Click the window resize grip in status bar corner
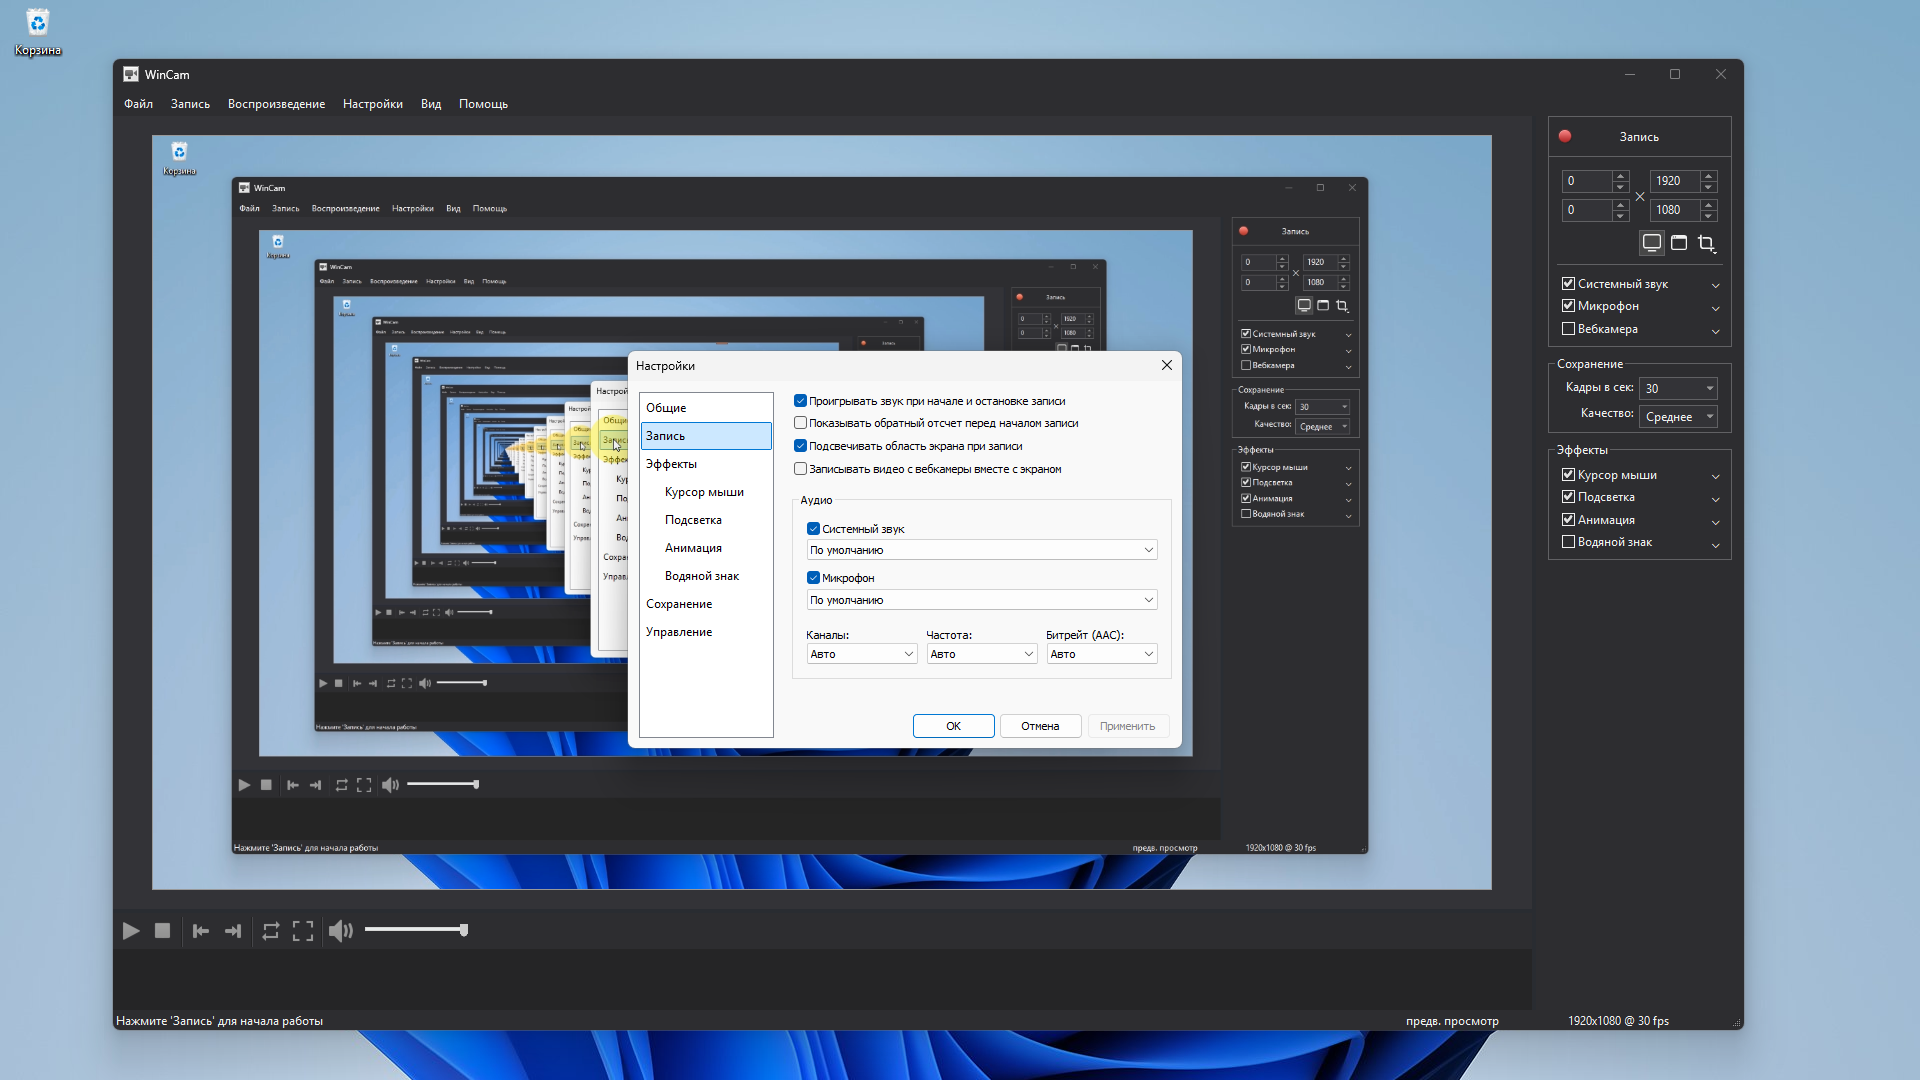The image size is (1920, 1080). tap(1737, 1023)
